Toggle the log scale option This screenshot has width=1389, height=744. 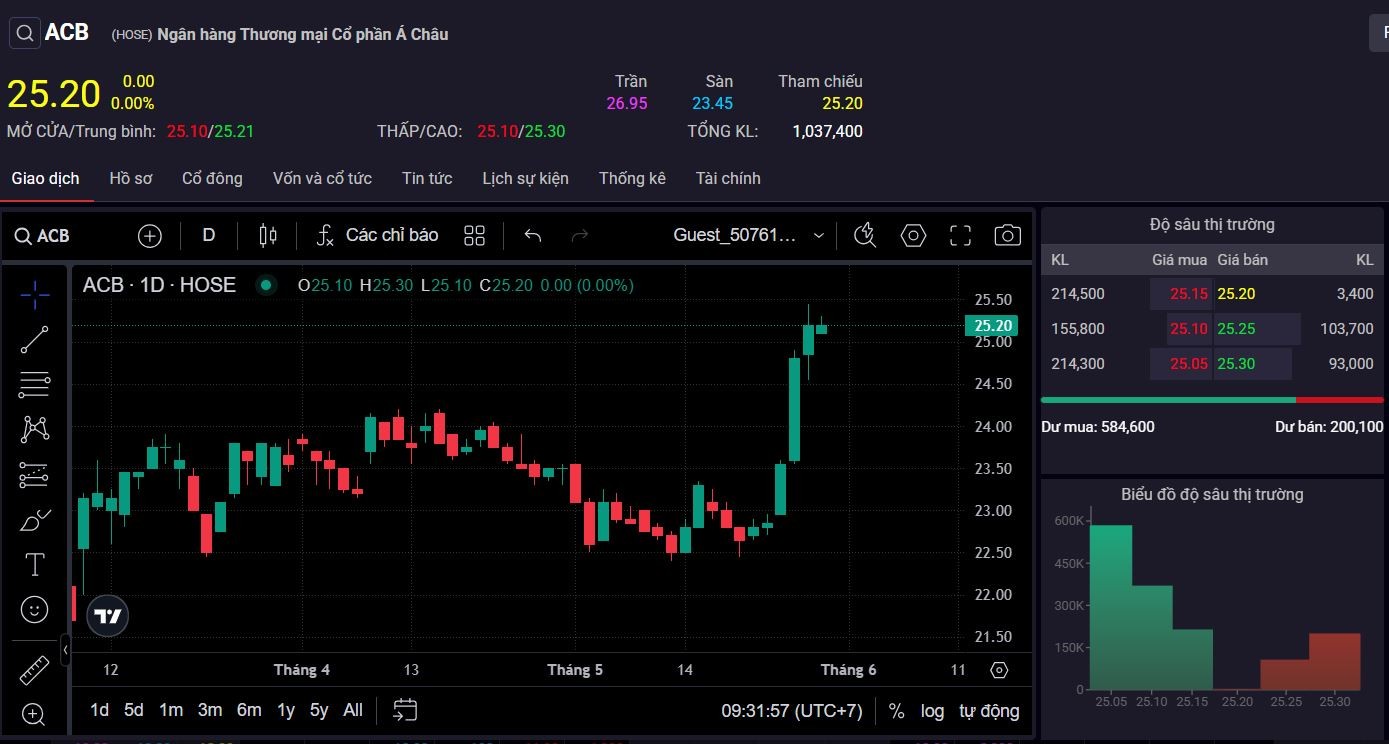932,711
